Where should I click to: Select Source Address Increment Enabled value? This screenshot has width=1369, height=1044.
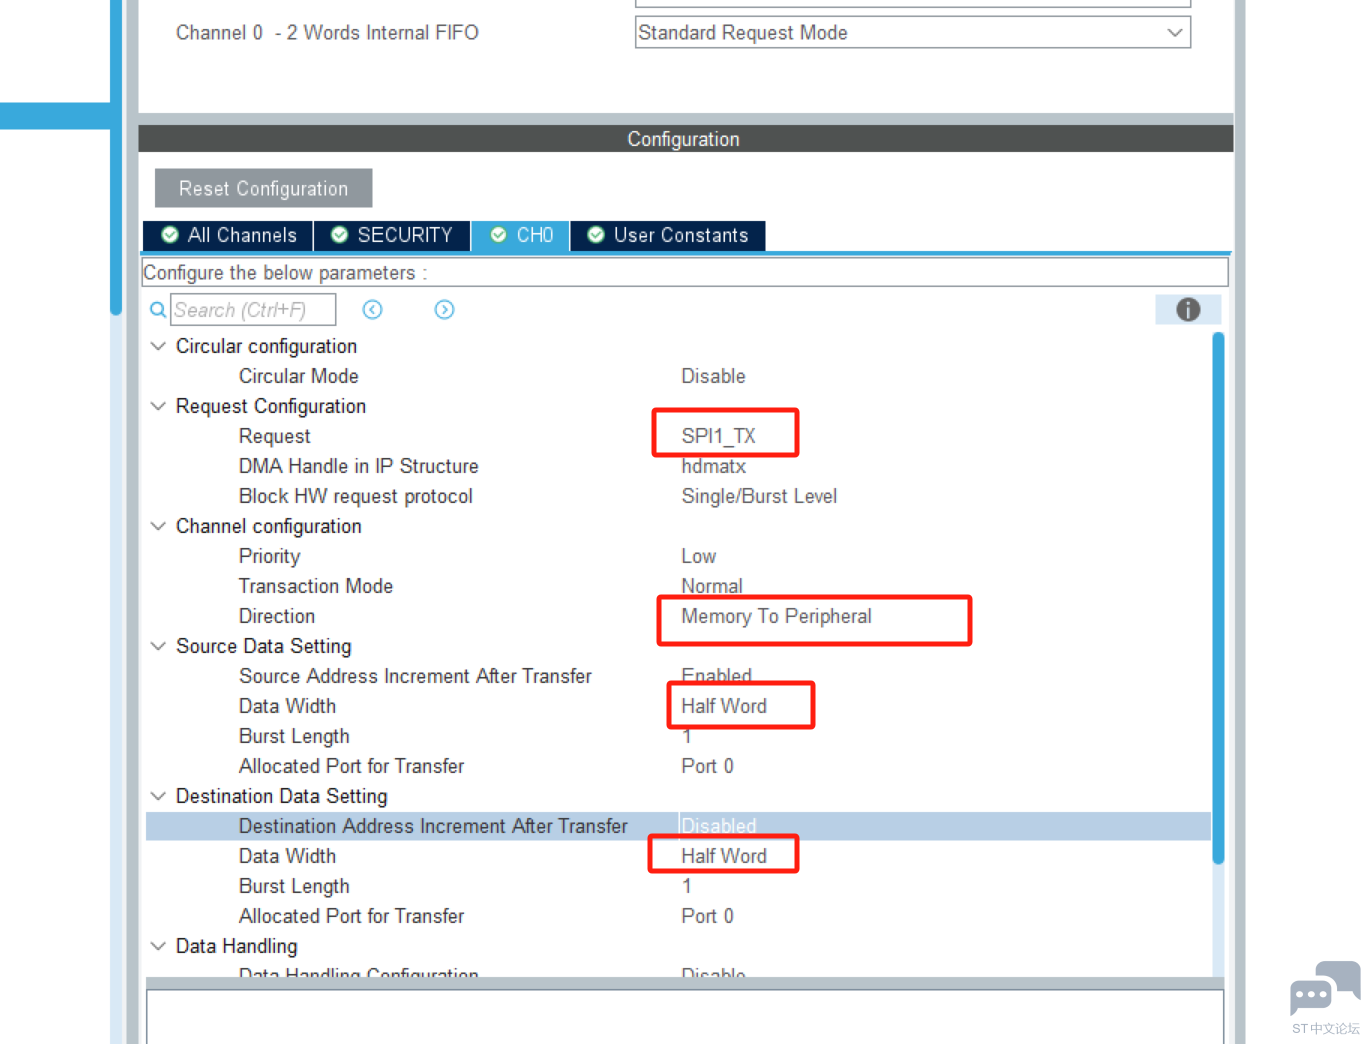[716, 676]
